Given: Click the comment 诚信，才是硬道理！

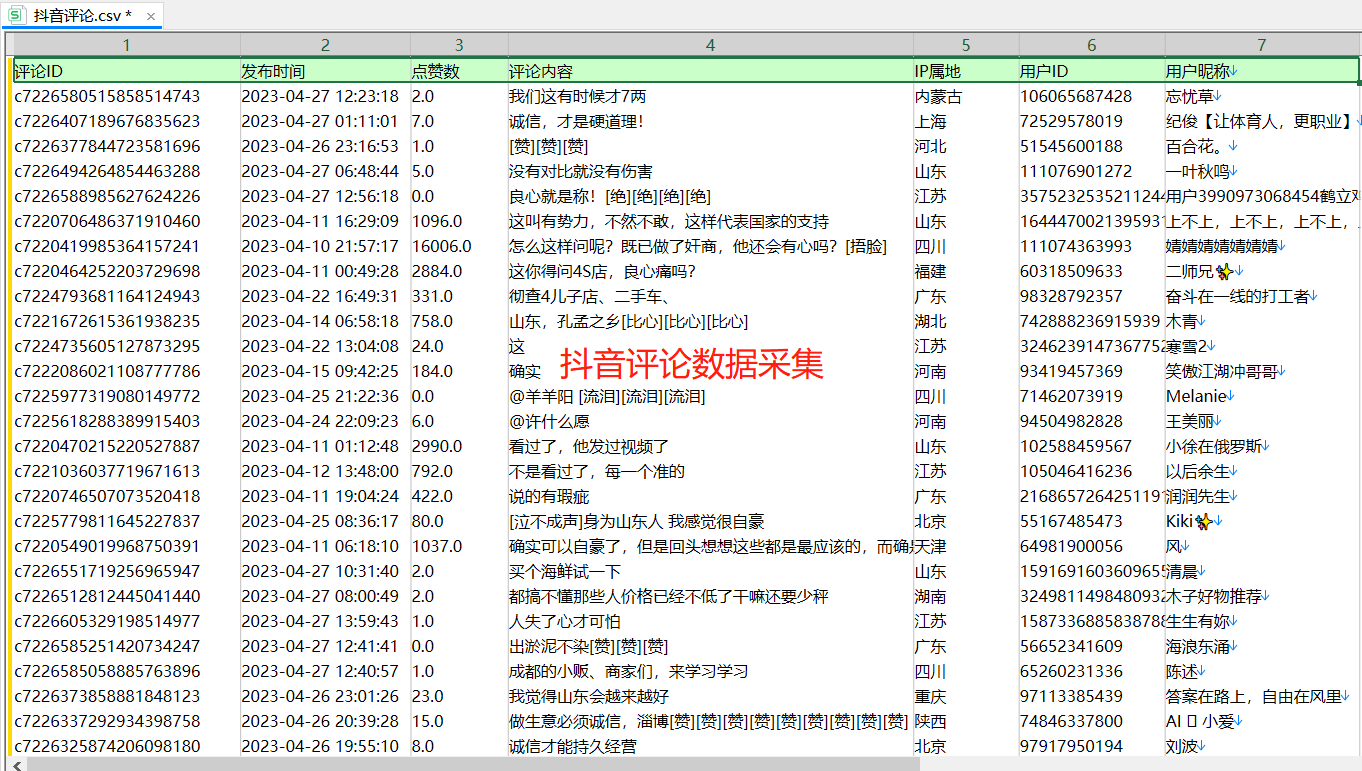Looking at the screenshot, I should pos(577,121).
